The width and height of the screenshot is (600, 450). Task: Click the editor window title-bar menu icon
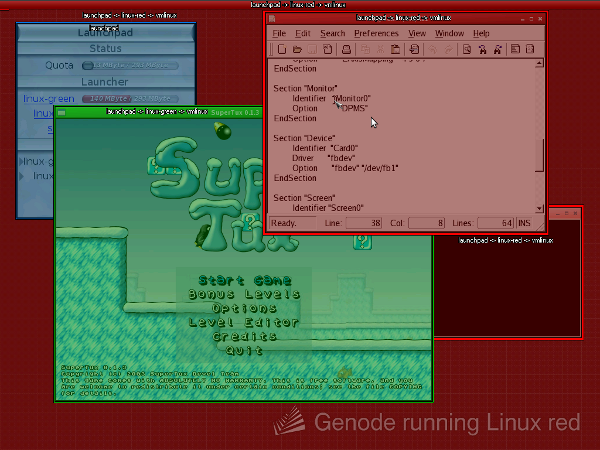(x=272, y=18)
